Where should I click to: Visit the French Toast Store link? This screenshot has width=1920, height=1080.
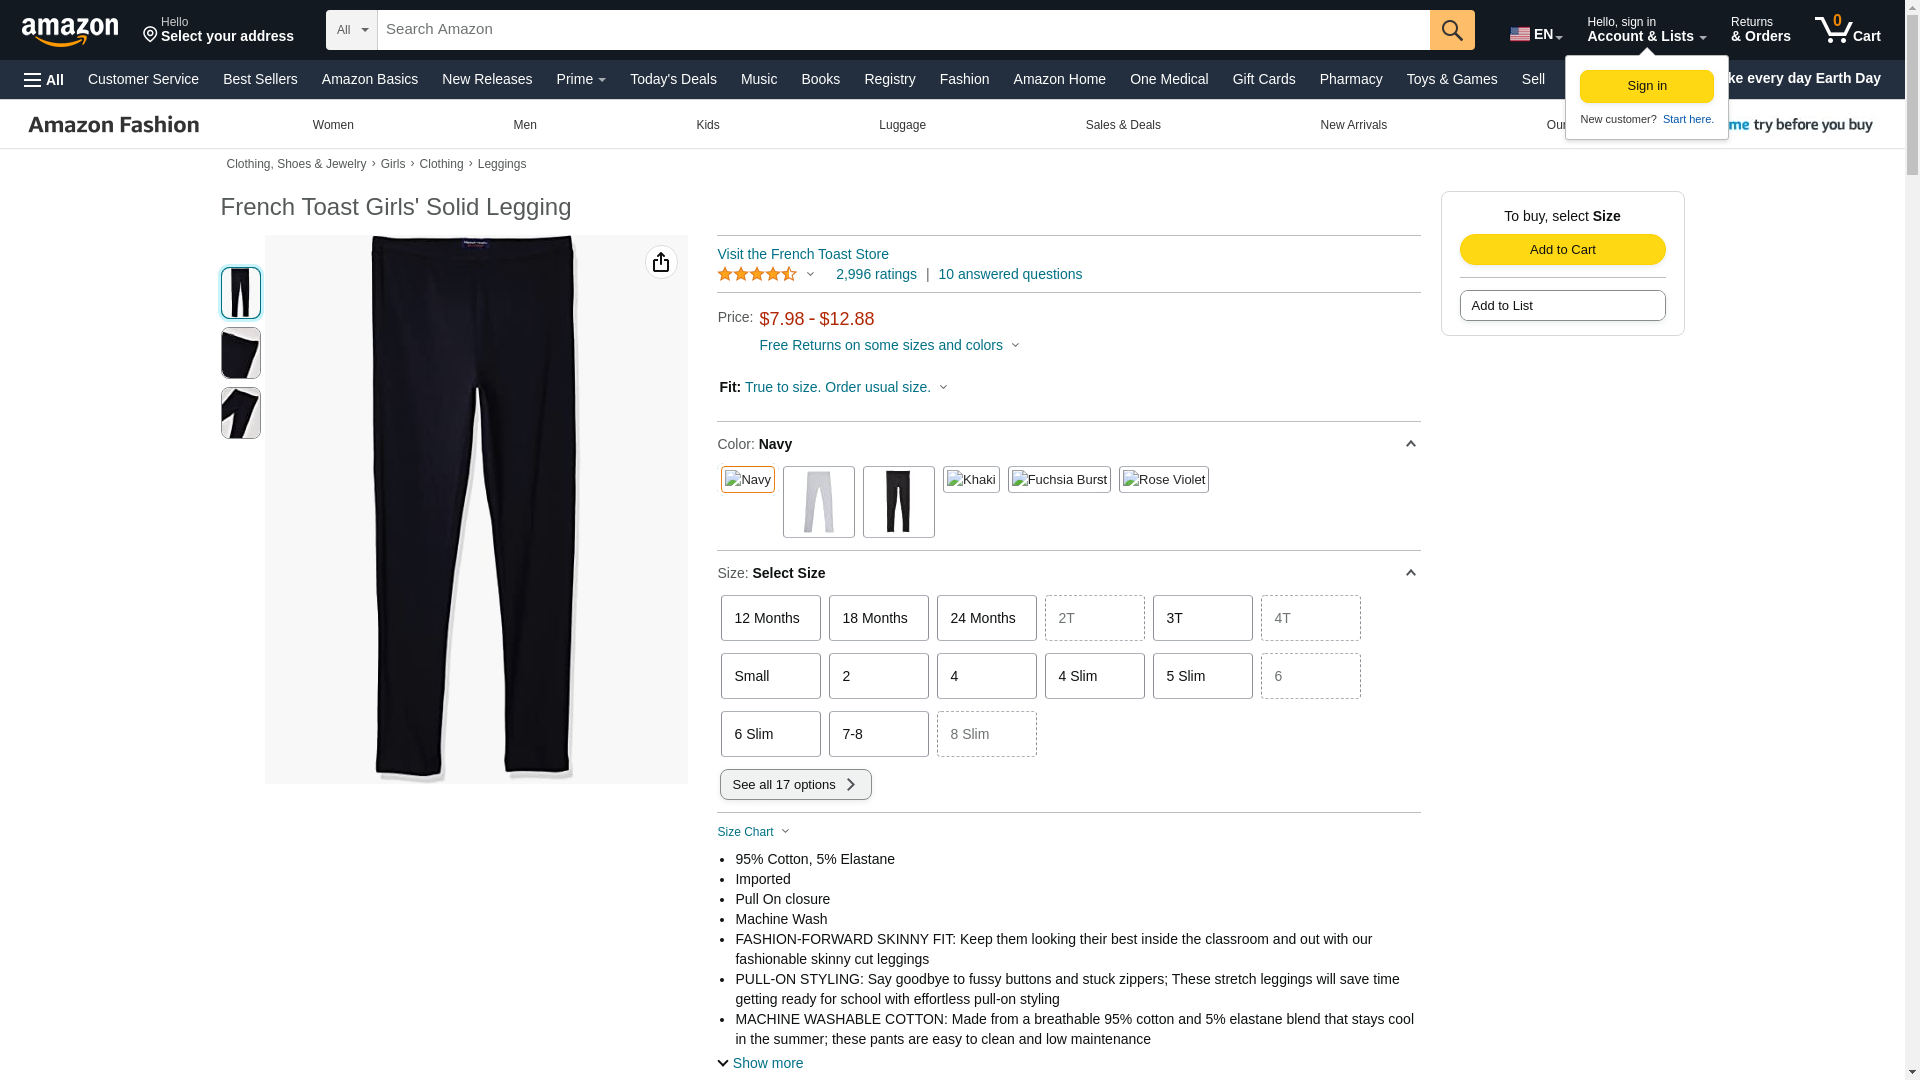pyautogui.click(x=803, y=254)
